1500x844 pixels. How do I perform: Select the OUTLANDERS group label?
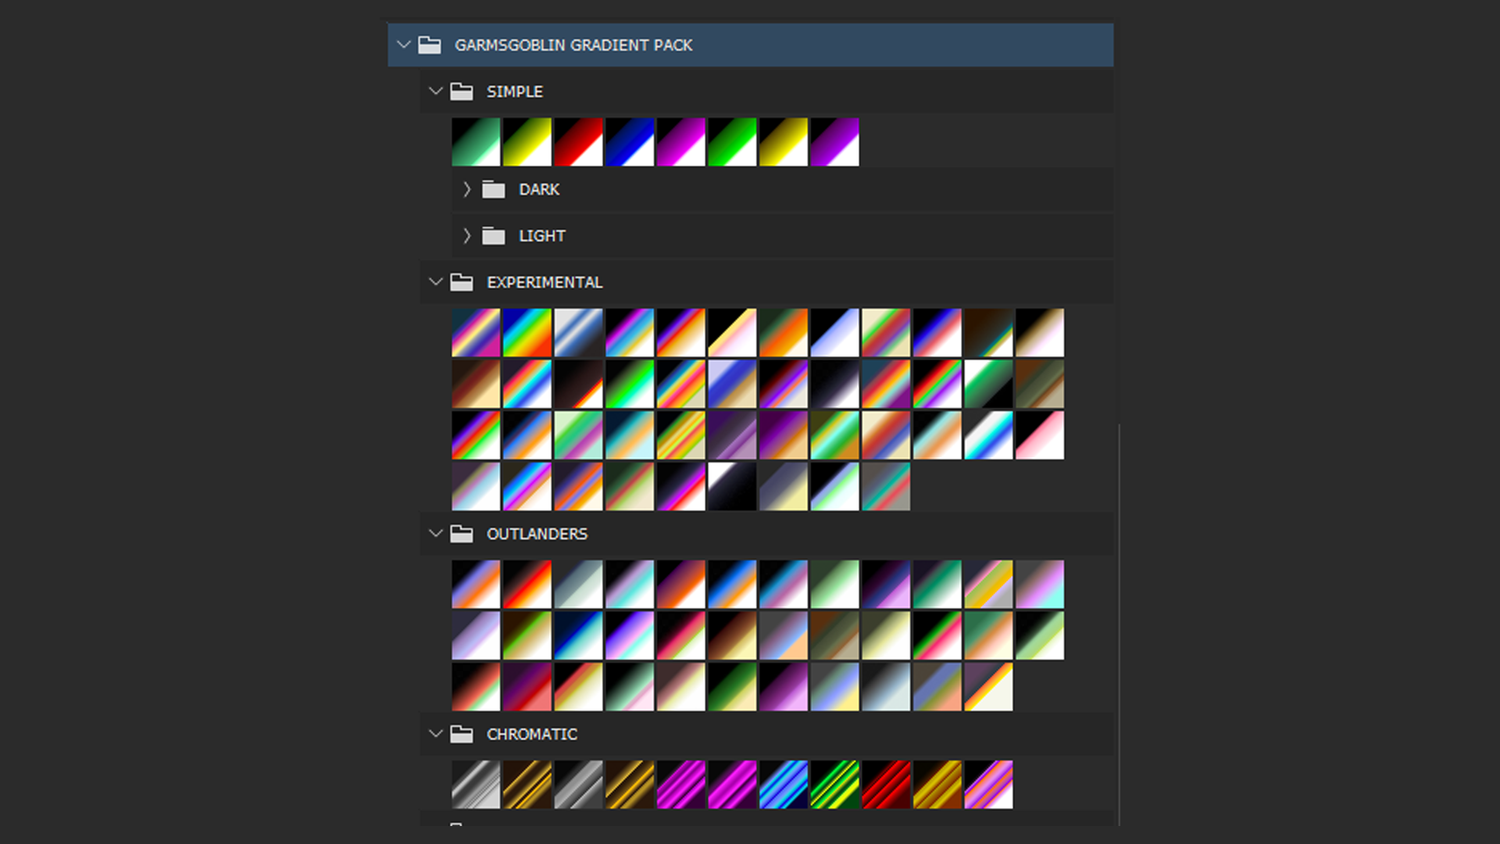pos(537,534)
